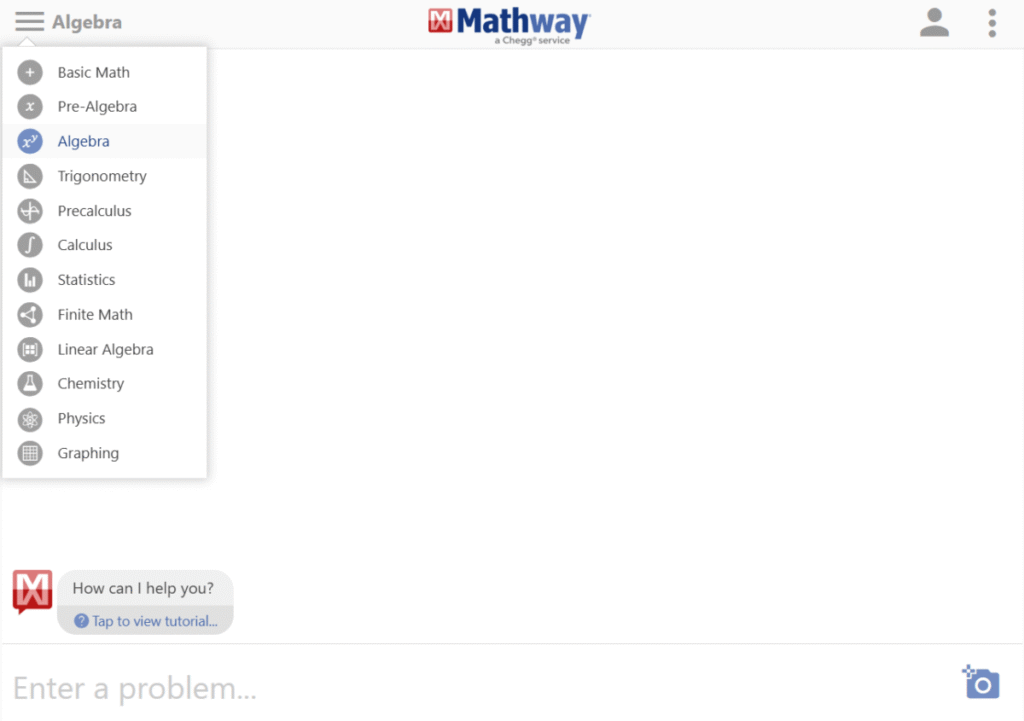Image resolution: width=1024 pixels, height=721 pixels.
Task: Click the Basic Math plus icon
Action: tap(30, 72)
